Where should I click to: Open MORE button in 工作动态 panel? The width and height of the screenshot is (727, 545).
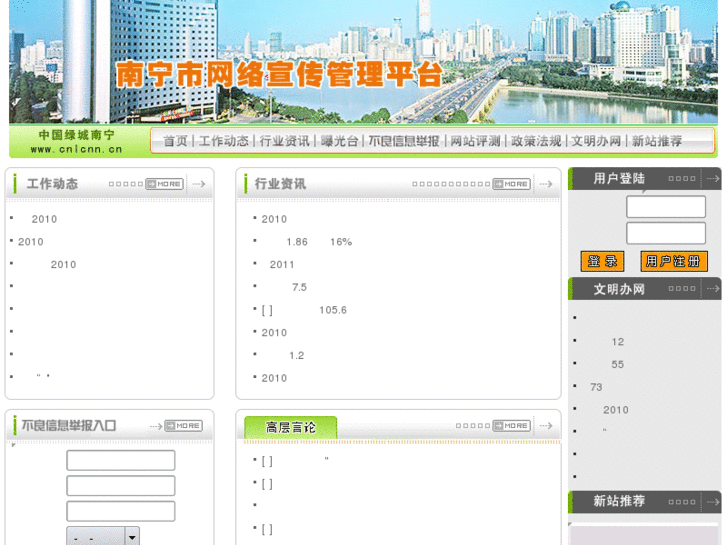pos(164,184)
